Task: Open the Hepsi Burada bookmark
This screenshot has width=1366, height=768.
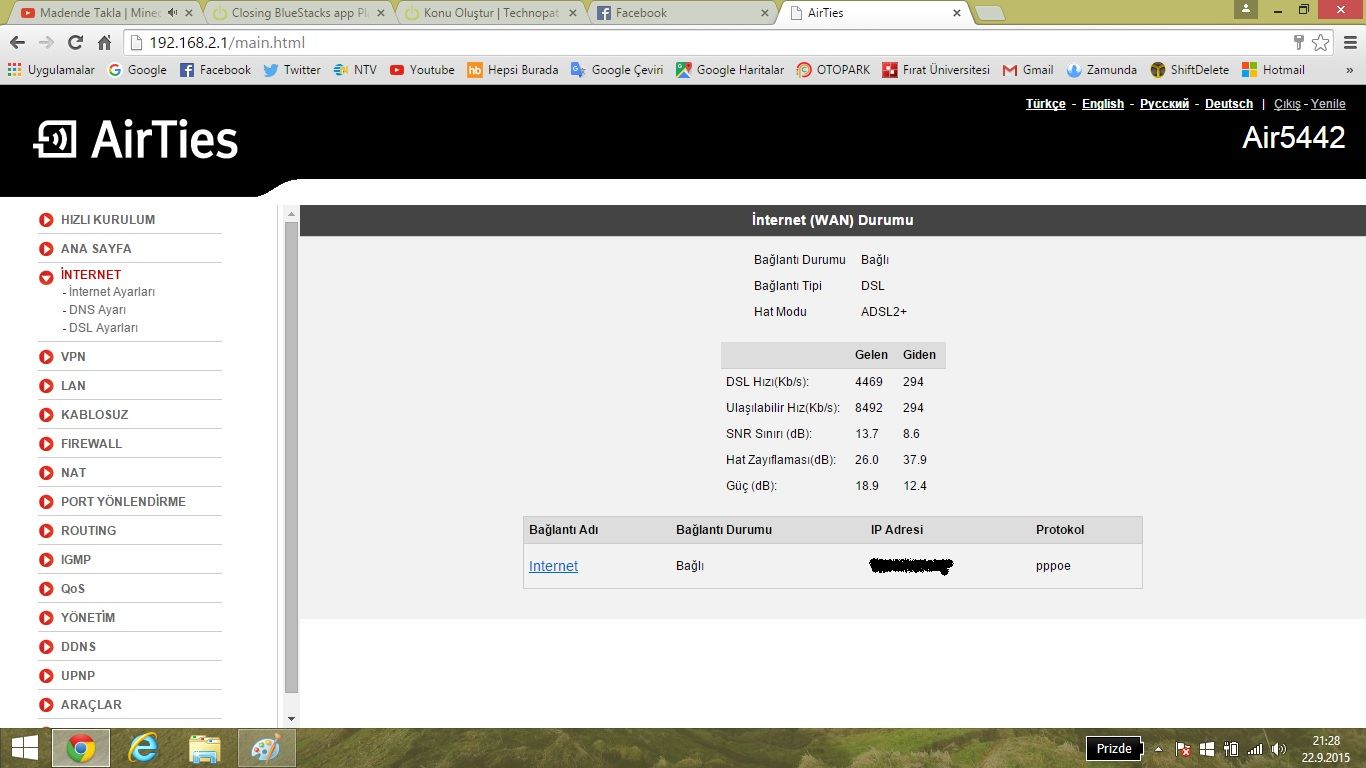Action: [513, 70]
